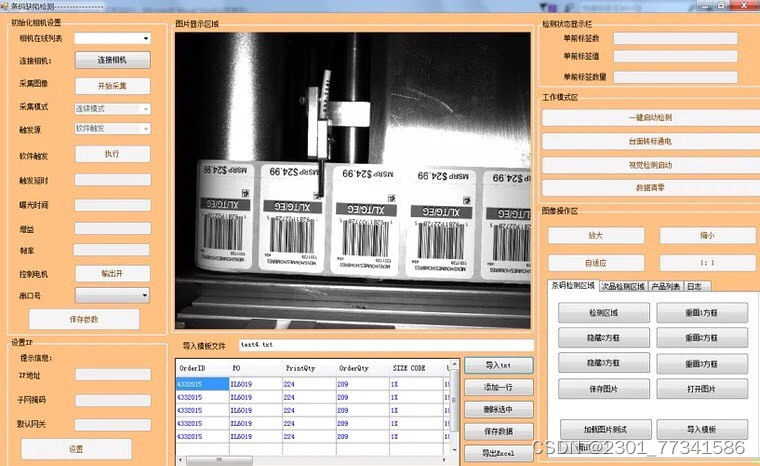Click the 缩小 zoom out button
Screen dimensions: 760x466
(x=708, y=236)
